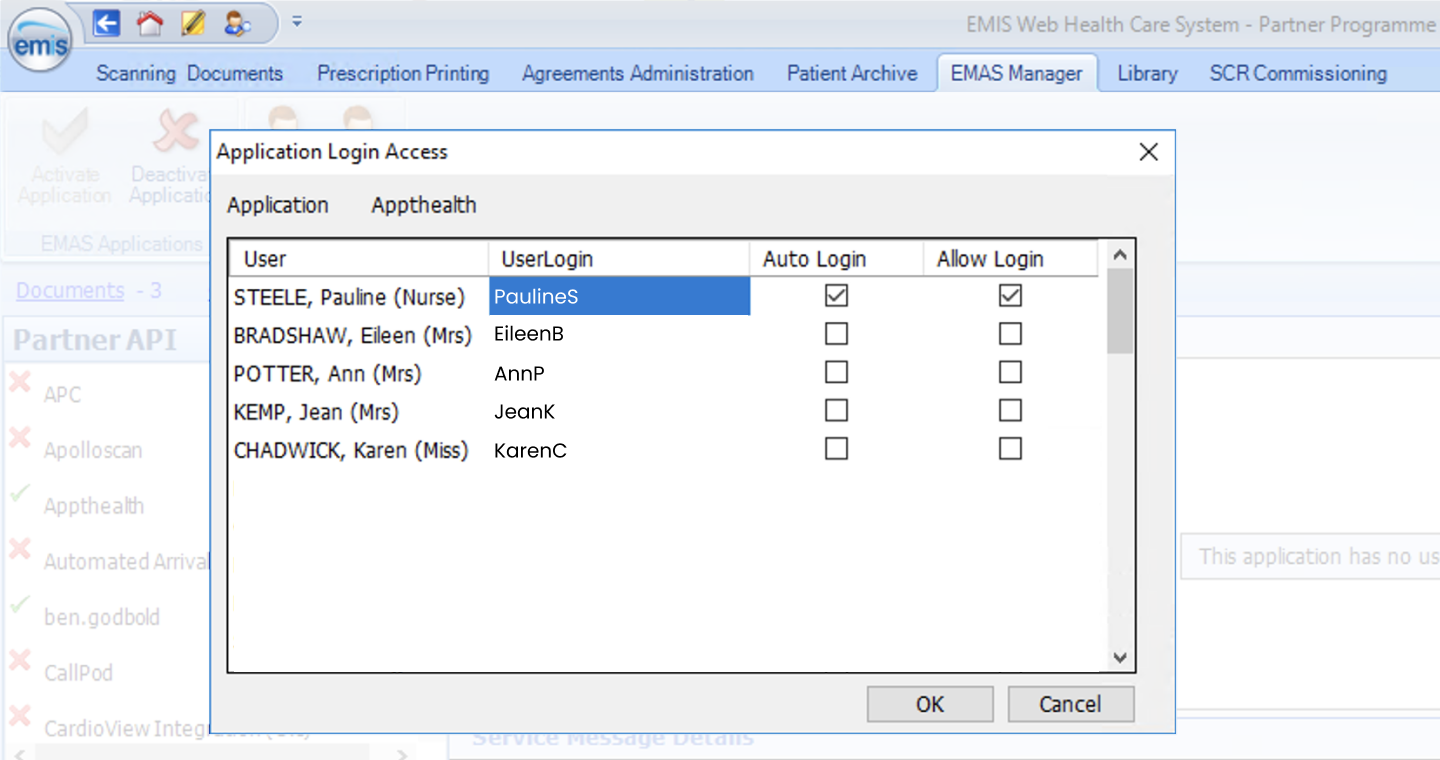Select the EMAS Manager tab
This screenshot has width=1440, height=760.
pos(1016,73)
